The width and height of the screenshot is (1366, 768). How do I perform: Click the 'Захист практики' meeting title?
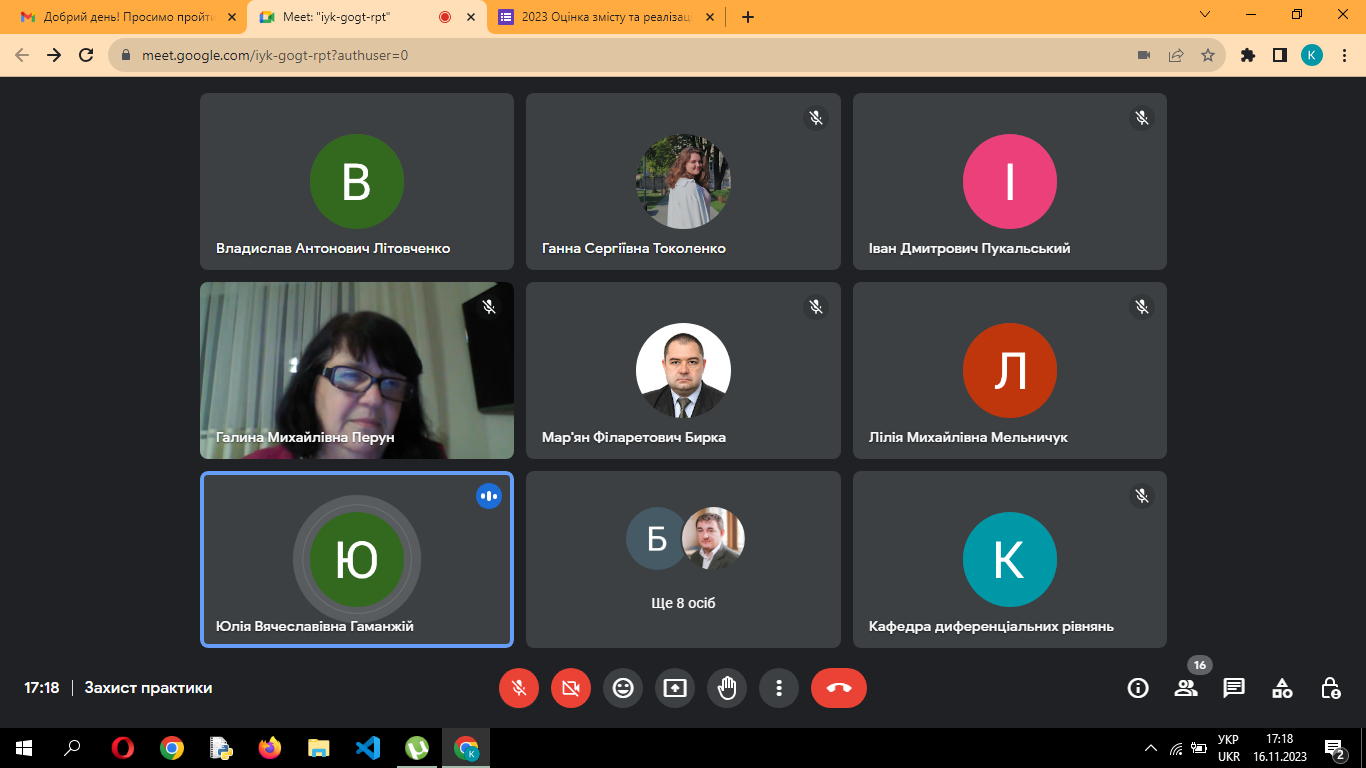pos(148,688)
